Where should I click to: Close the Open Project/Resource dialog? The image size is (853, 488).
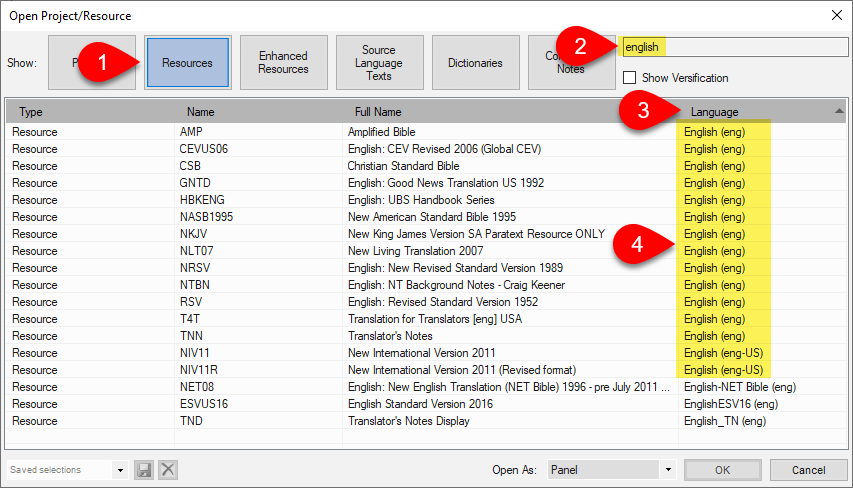pos(837,15)
